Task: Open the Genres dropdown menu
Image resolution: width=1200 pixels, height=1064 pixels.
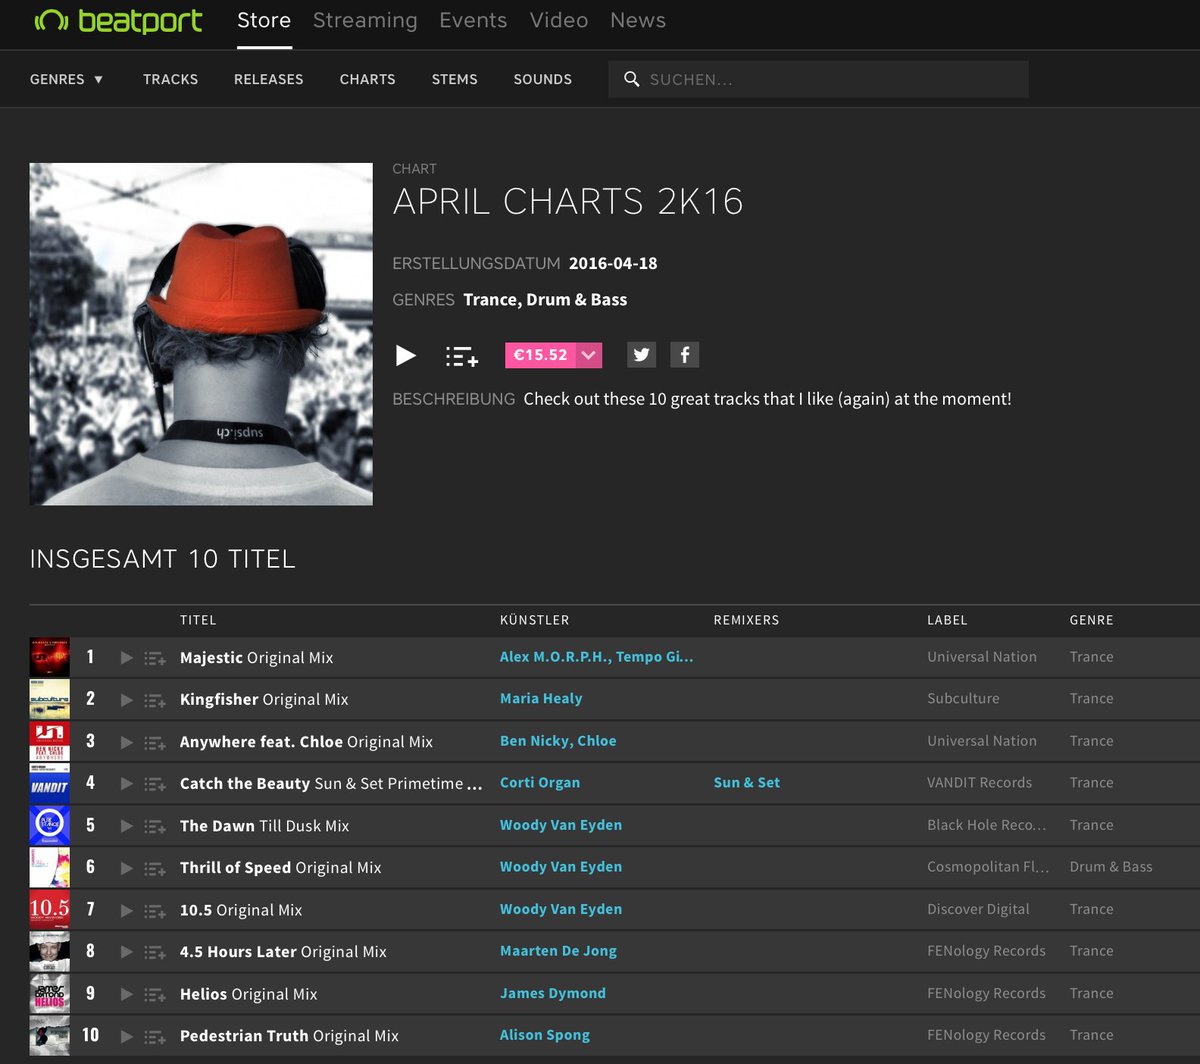Action: pos(67,79)
